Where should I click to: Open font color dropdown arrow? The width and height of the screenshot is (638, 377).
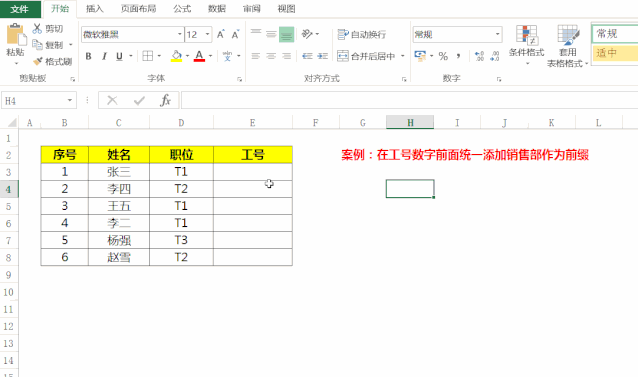(x=210, y=56)
